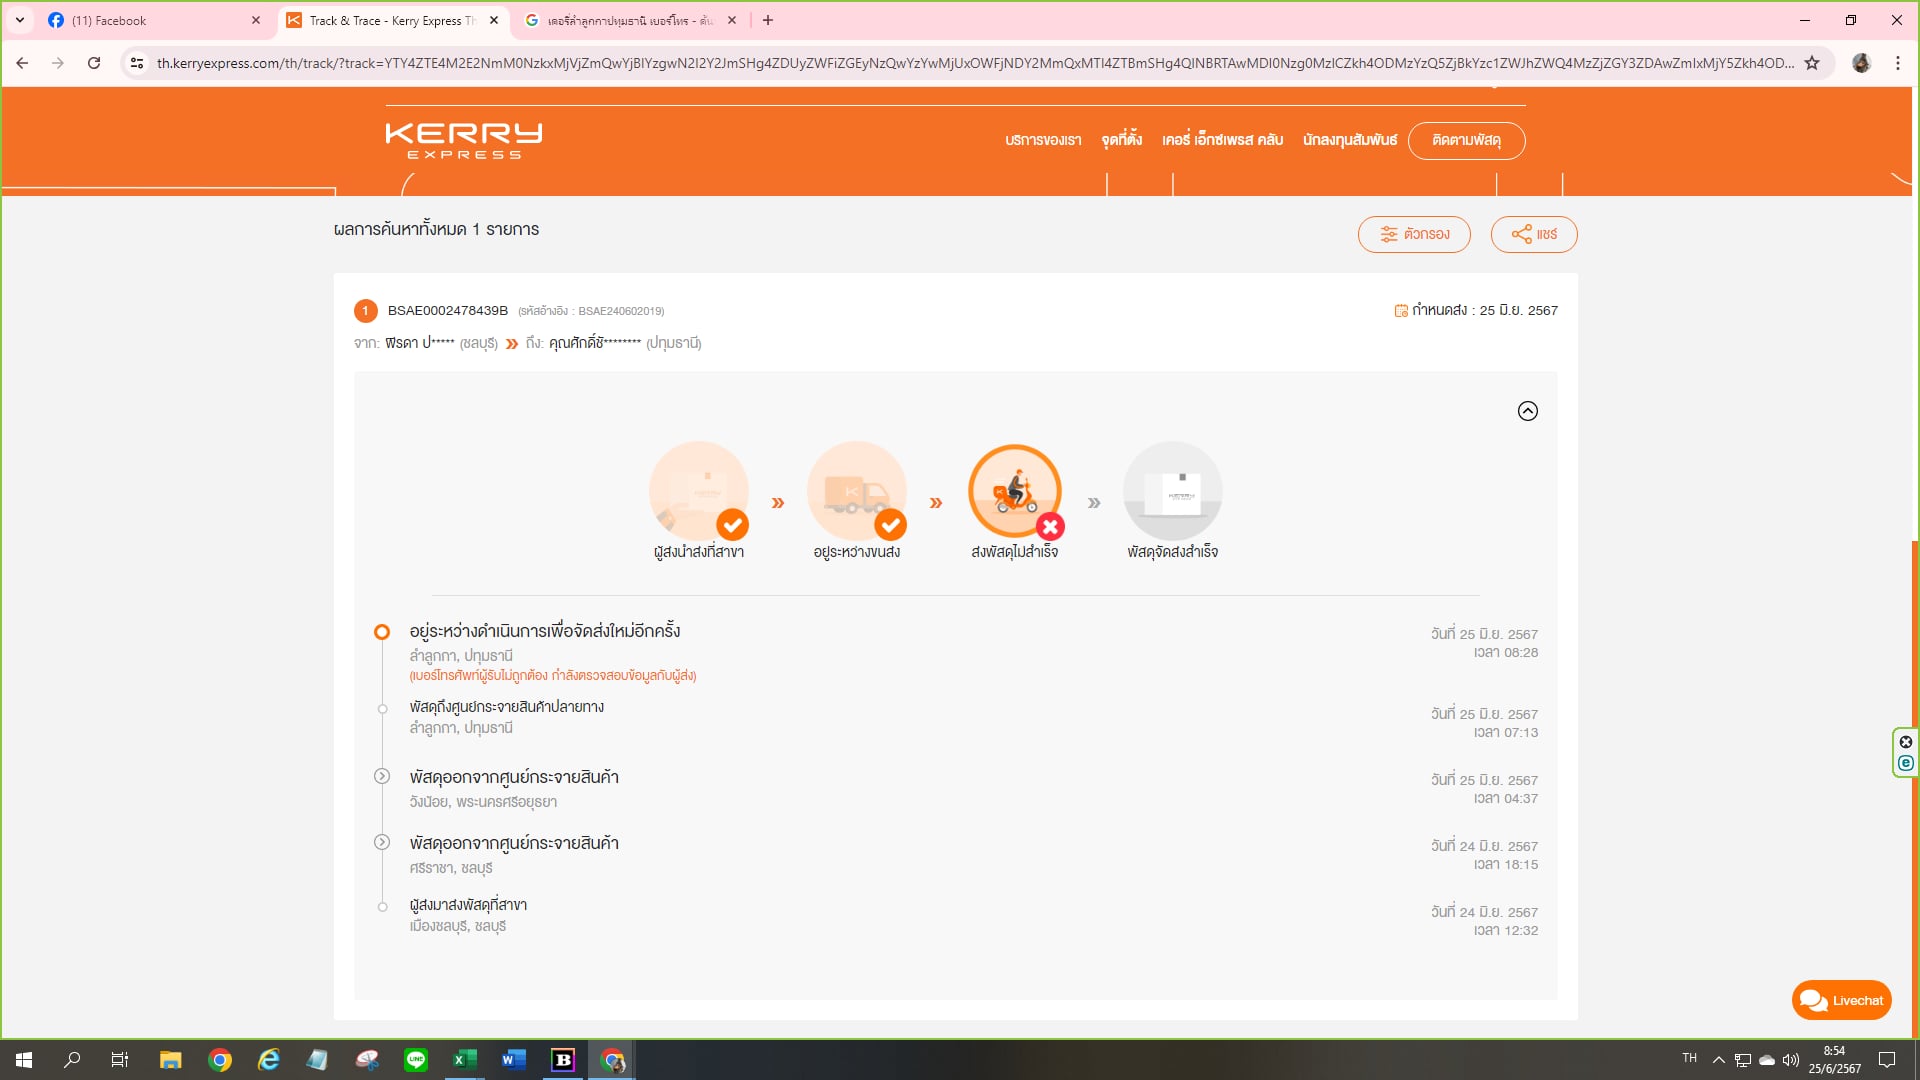The image size is (1920, 1080).
Task: Open Internet Explorer from taskbar
Action: 268,1060
